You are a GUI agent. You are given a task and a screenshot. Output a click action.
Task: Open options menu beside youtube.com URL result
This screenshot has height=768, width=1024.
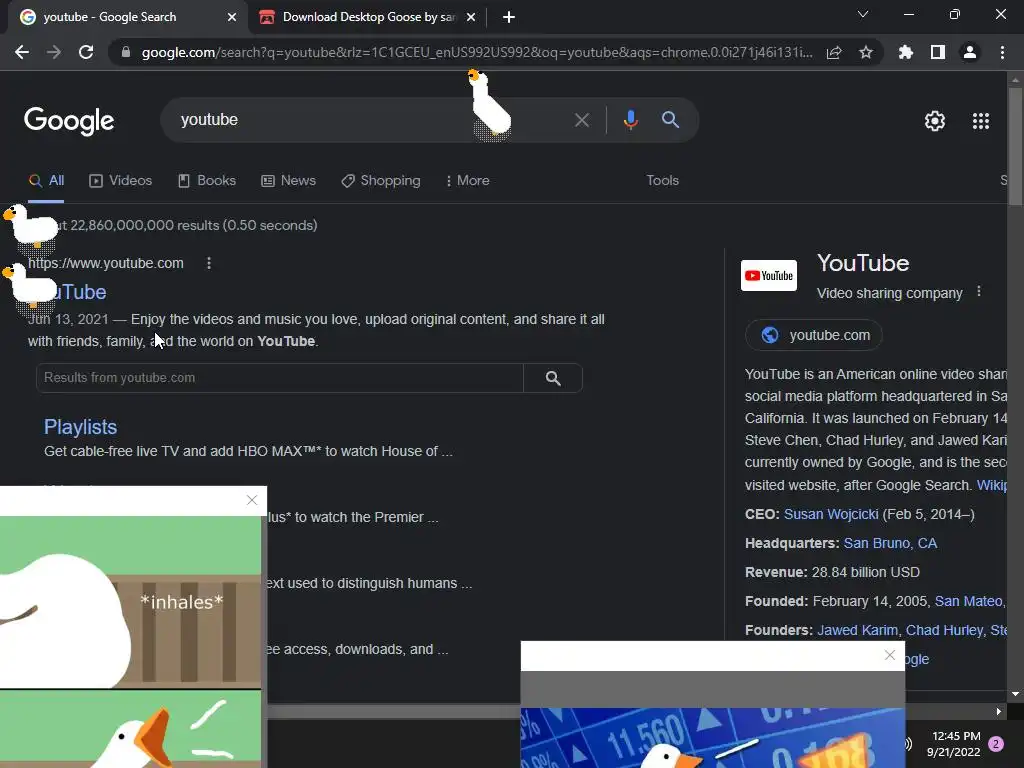[x=209, y=263]
